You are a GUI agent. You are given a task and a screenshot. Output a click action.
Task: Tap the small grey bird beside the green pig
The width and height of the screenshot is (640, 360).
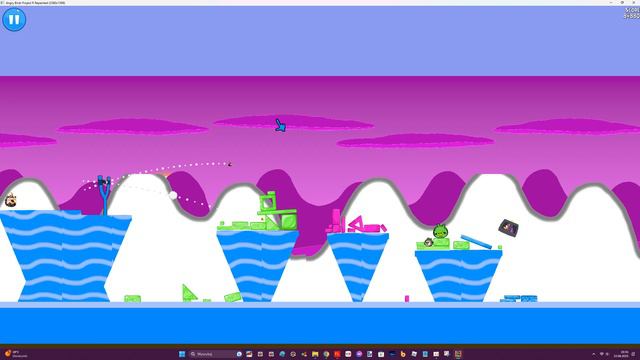pyautogui.click(x=428, y=242)
